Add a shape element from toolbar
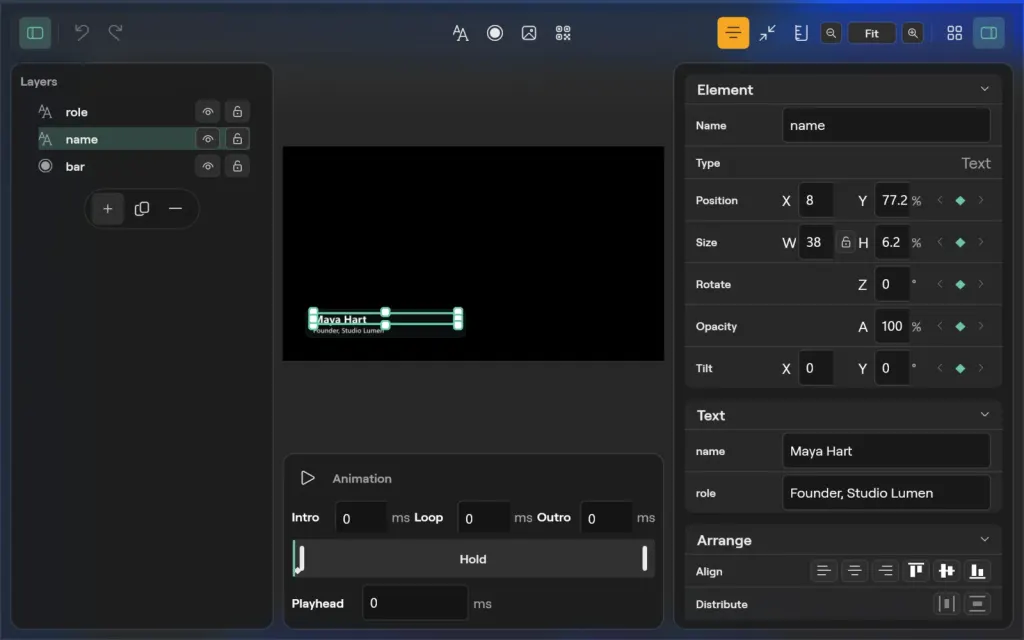The width and height of the screenshot is (1024, 640). 495,33
